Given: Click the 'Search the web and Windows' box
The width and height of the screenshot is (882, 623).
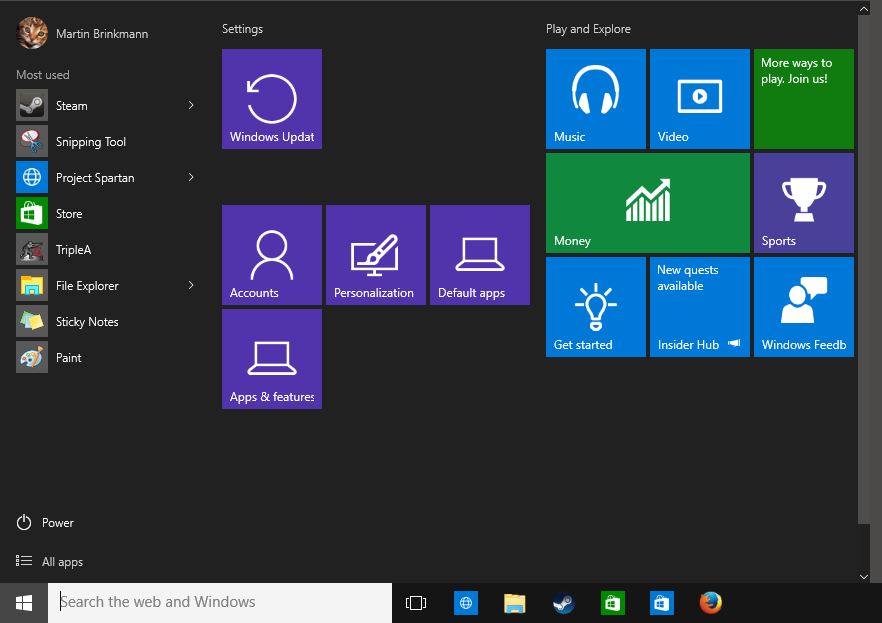Looking at the screenshot, I should click(220, 602).
